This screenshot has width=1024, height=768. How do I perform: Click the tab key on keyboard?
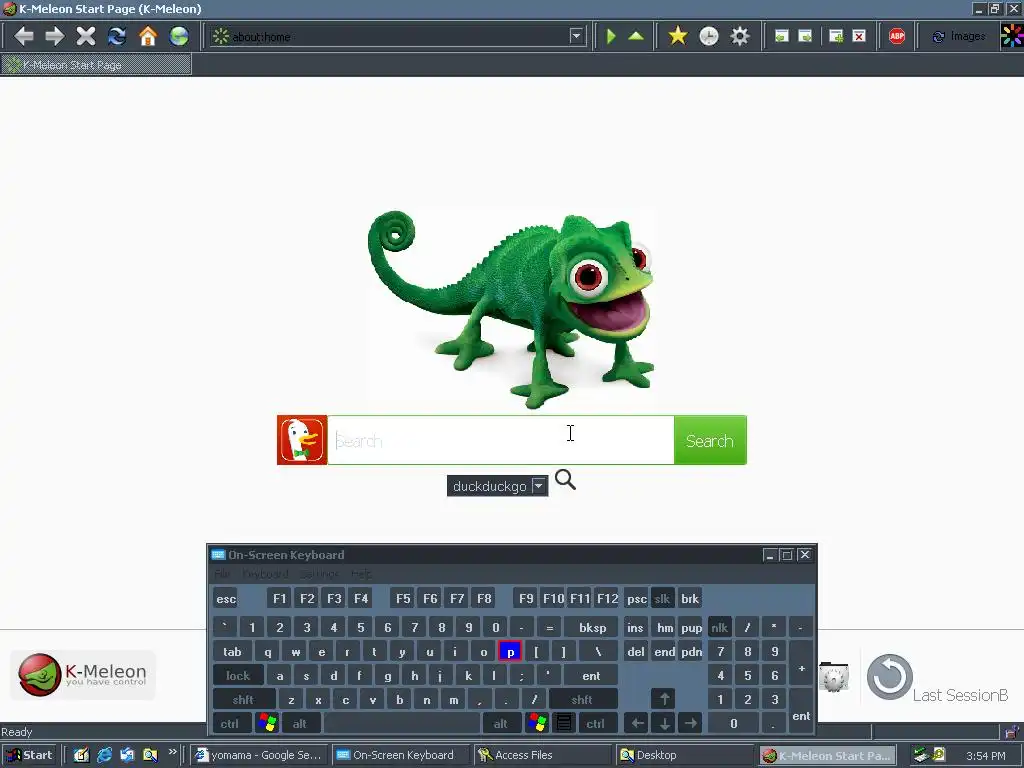point(232,652)
